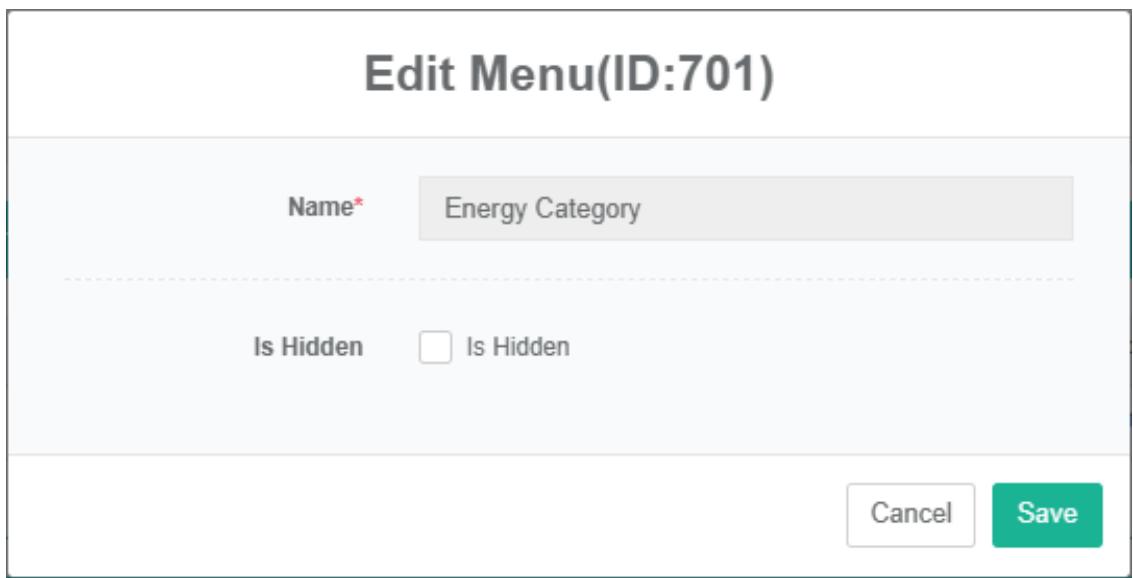The image size is (1133, 578).
Task: Click the dashed separator below the Name row
Action: coord(568,279)
